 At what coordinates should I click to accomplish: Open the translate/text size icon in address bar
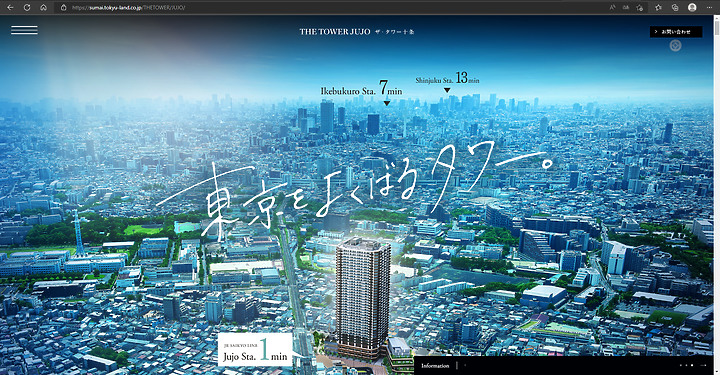coord(626,7)
